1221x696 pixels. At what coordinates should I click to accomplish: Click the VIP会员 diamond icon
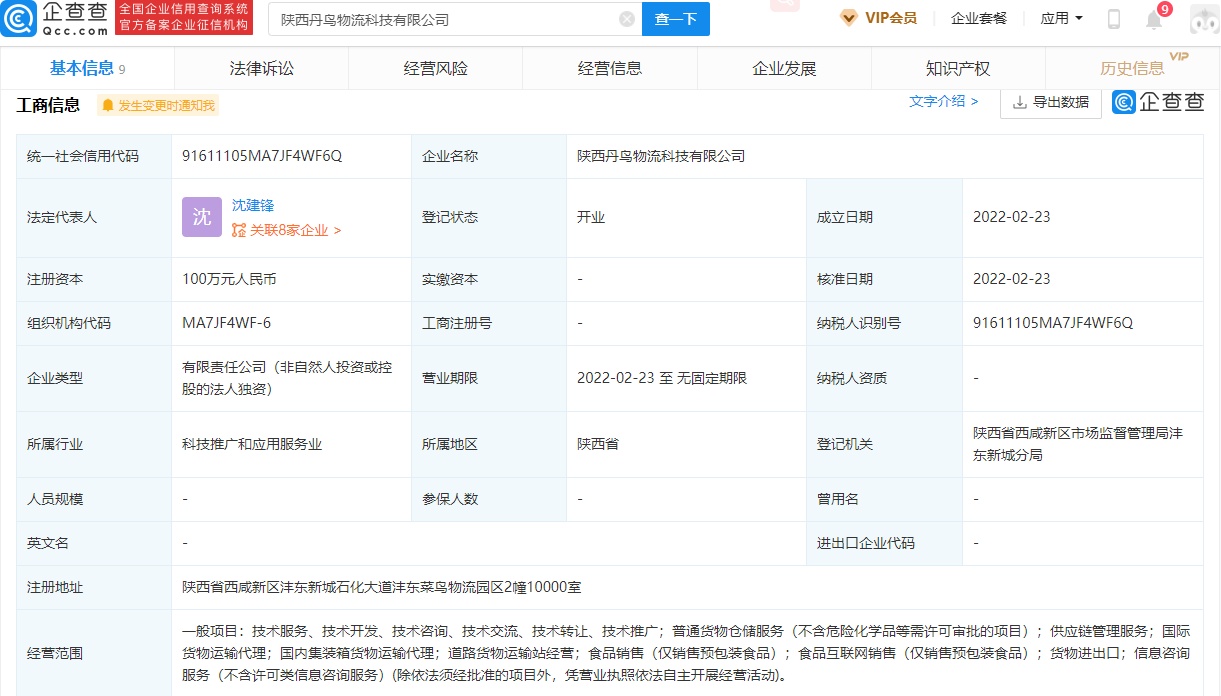(x=848, y=18)
